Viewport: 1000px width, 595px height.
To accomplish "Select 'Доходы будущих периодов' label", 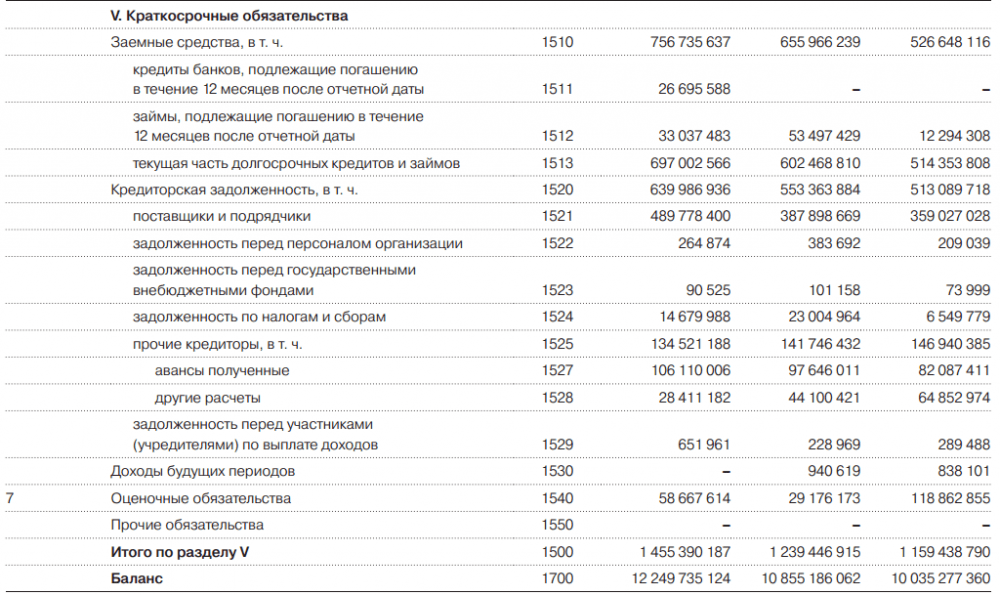I will (x=203, y=471).
